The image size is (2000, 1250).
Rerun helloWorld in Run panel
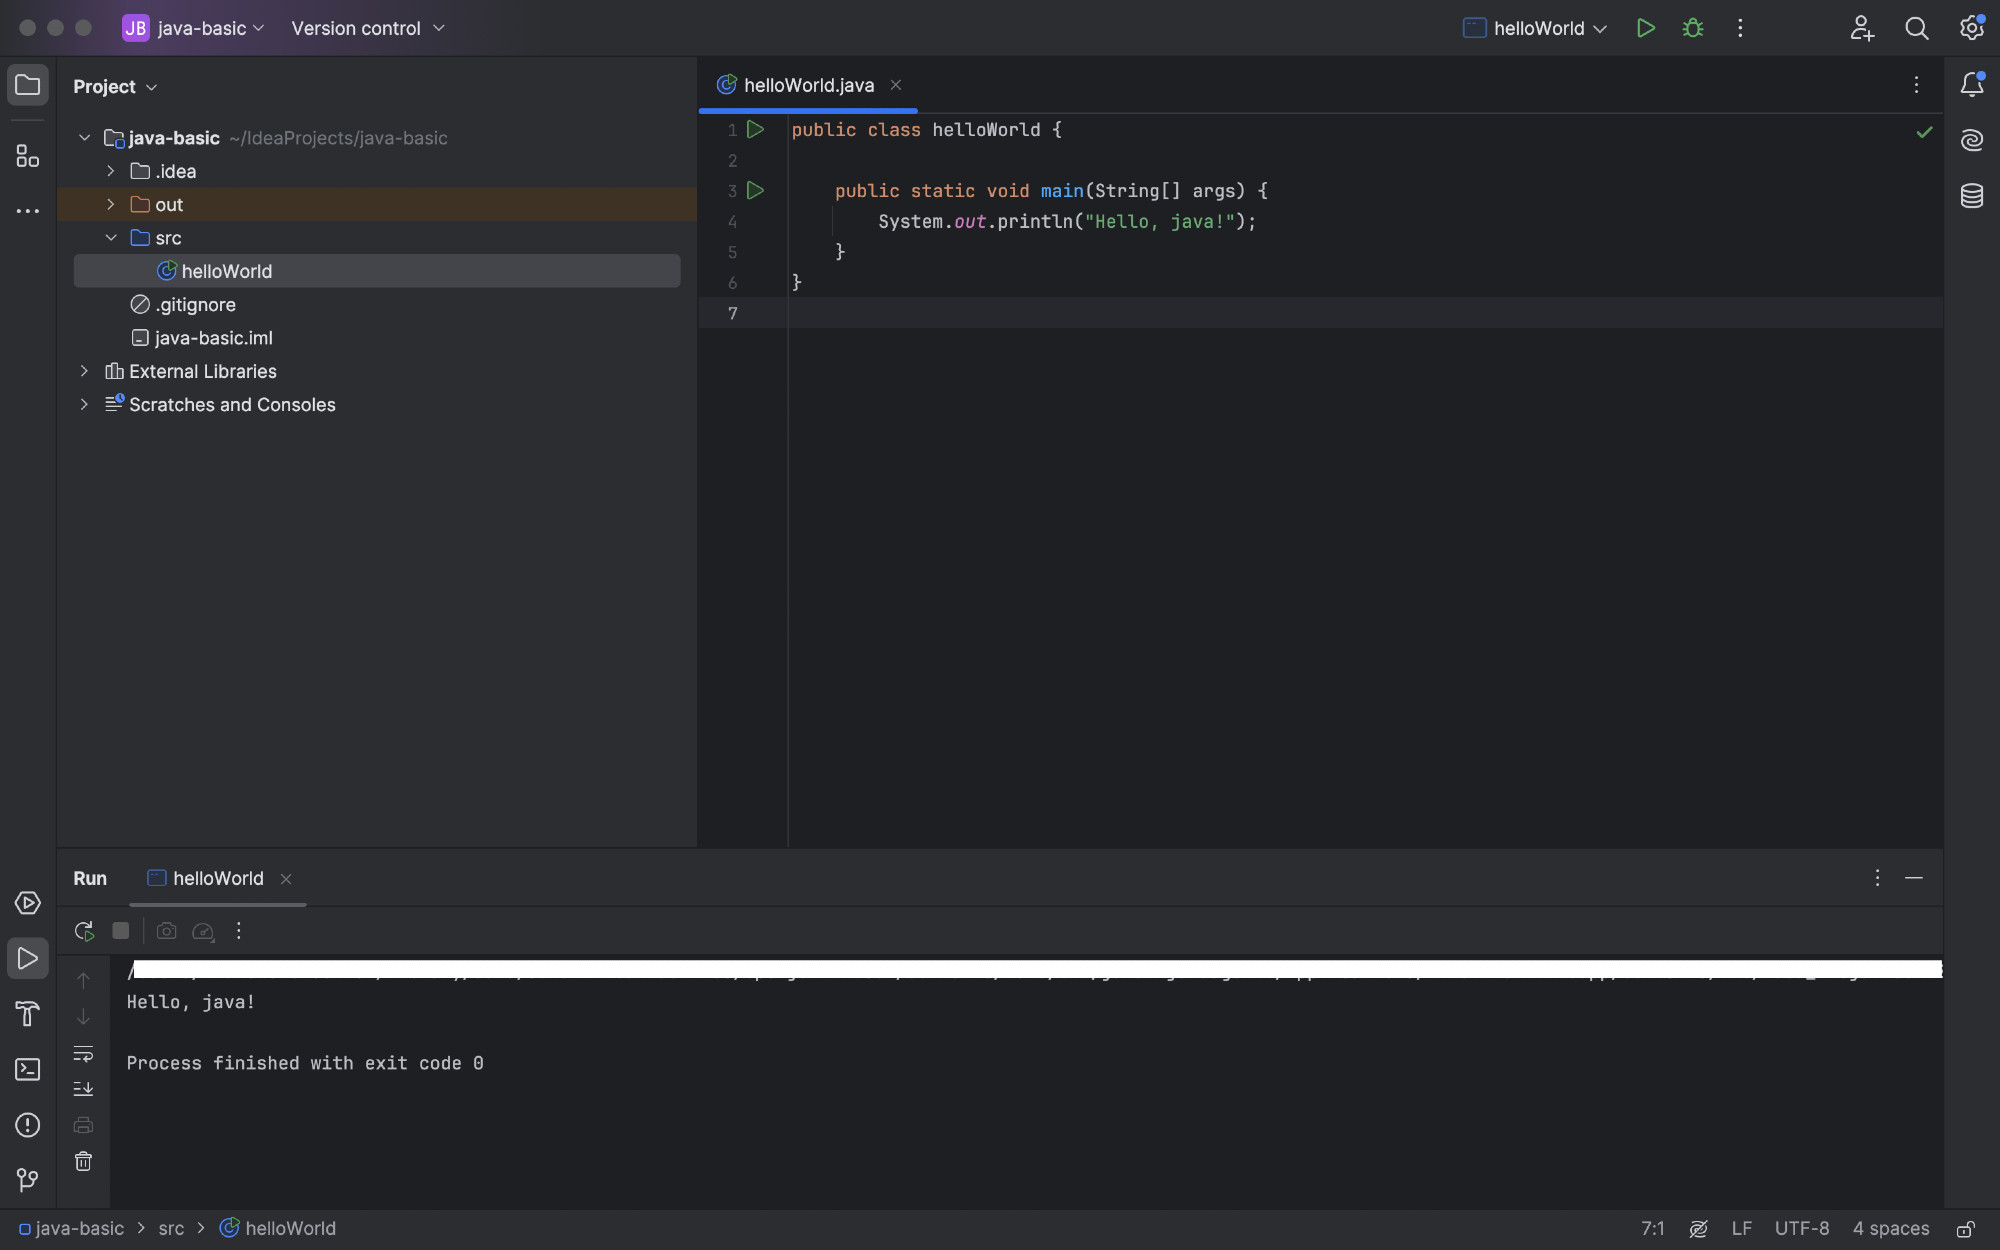pyautogui.click(x=84, y=931)
